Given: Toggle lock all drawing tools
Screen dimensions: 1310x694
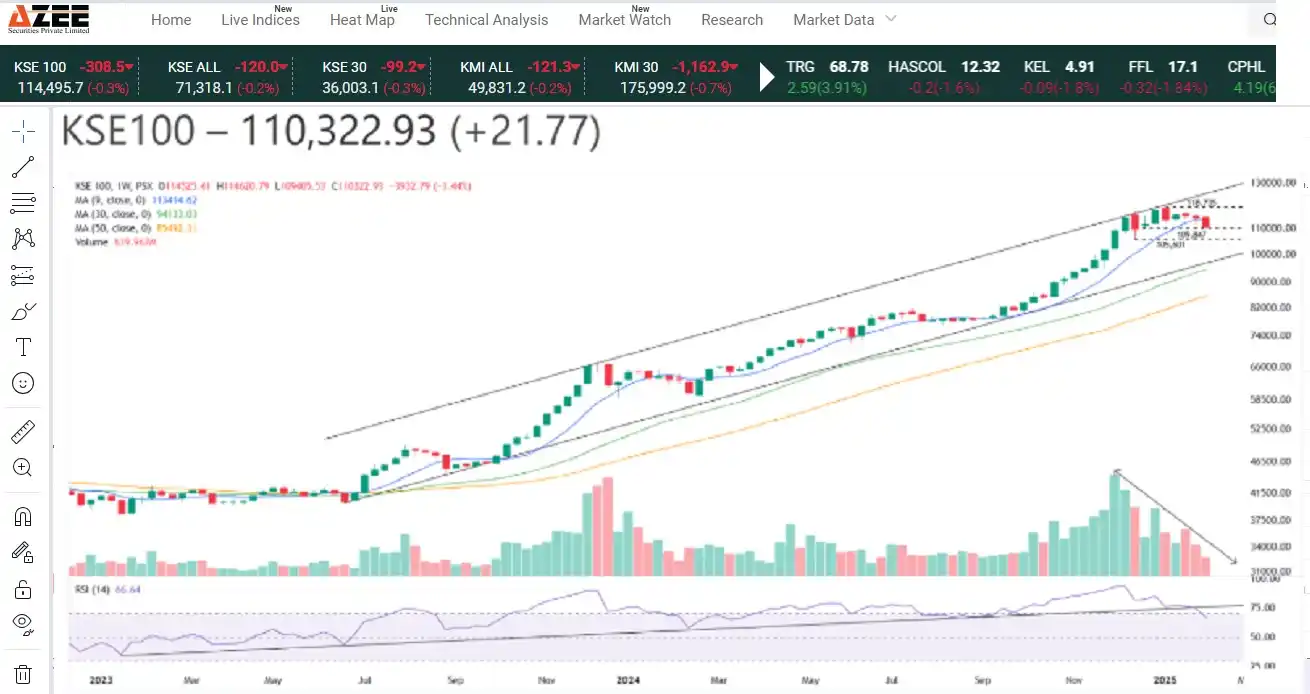Looking at the screenshot, I should point(22,589).
